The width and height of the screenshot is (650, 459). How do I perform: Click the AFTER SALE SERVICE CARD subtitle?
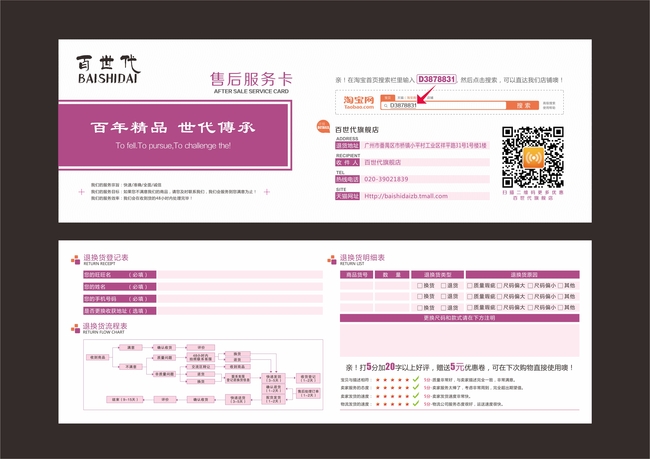coord(251,91)
